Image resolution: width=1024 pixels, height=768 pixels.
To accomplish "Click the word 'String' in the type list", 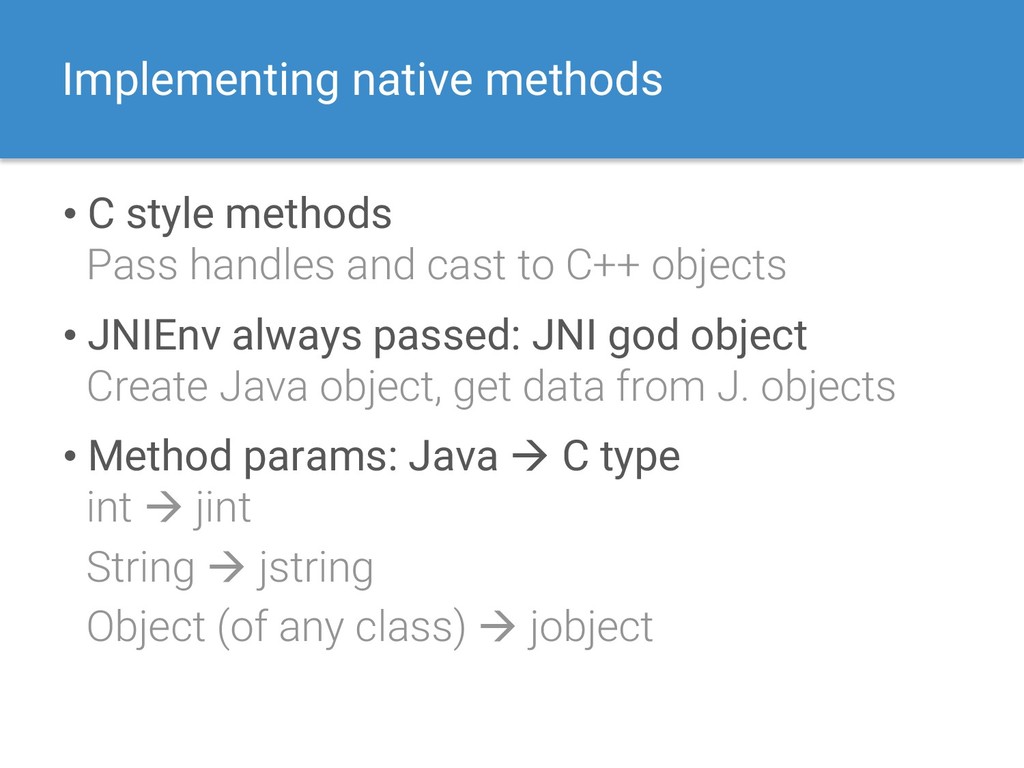I will point(141,568).
